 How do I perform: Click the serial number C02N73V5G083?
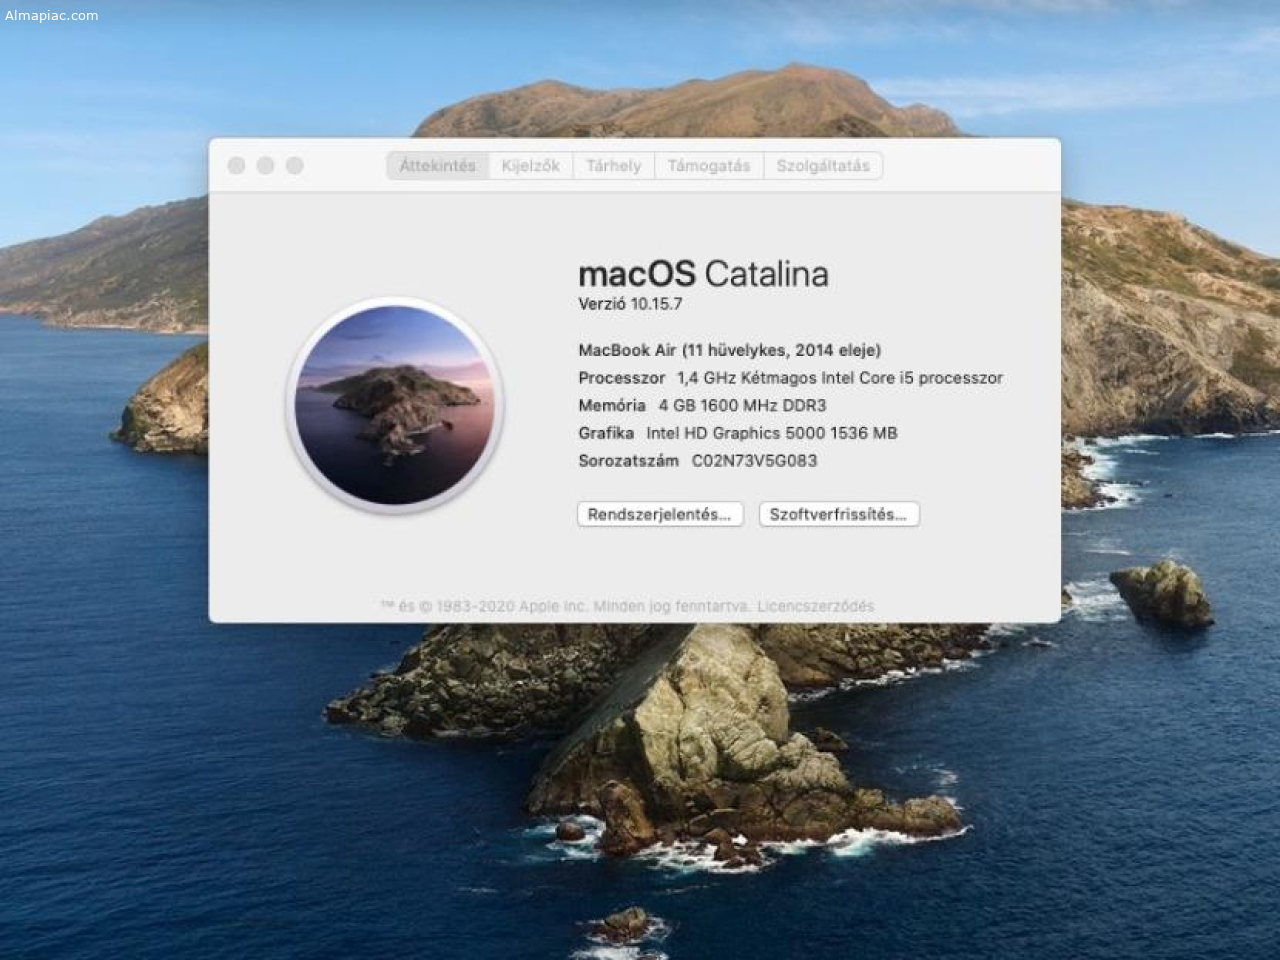[754, 461]
